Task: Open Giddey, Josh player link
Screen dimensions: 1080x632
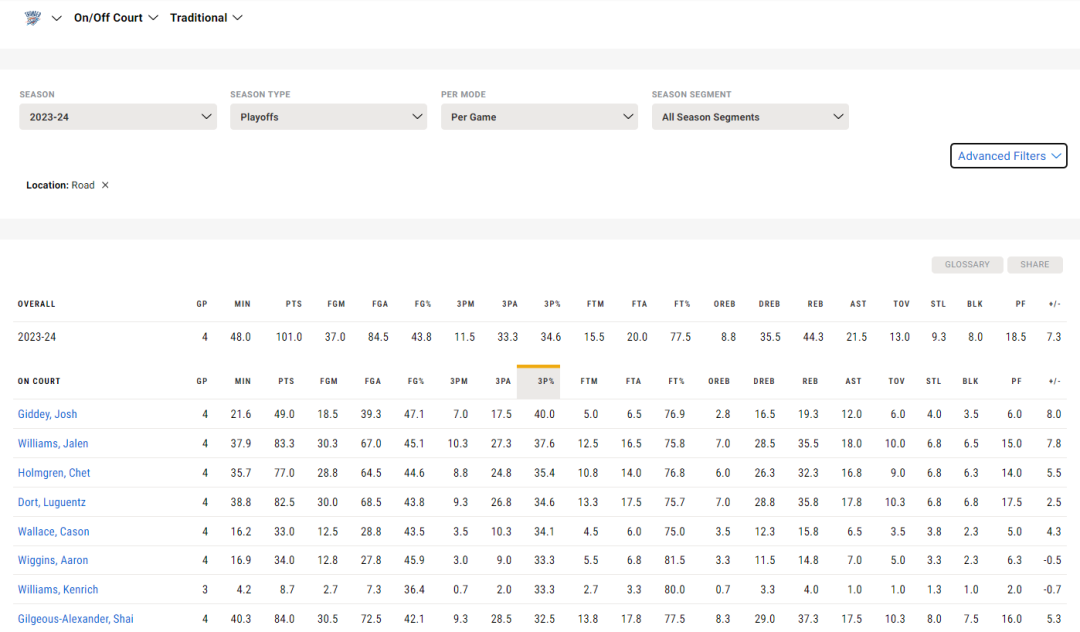Action: point(48,414)
